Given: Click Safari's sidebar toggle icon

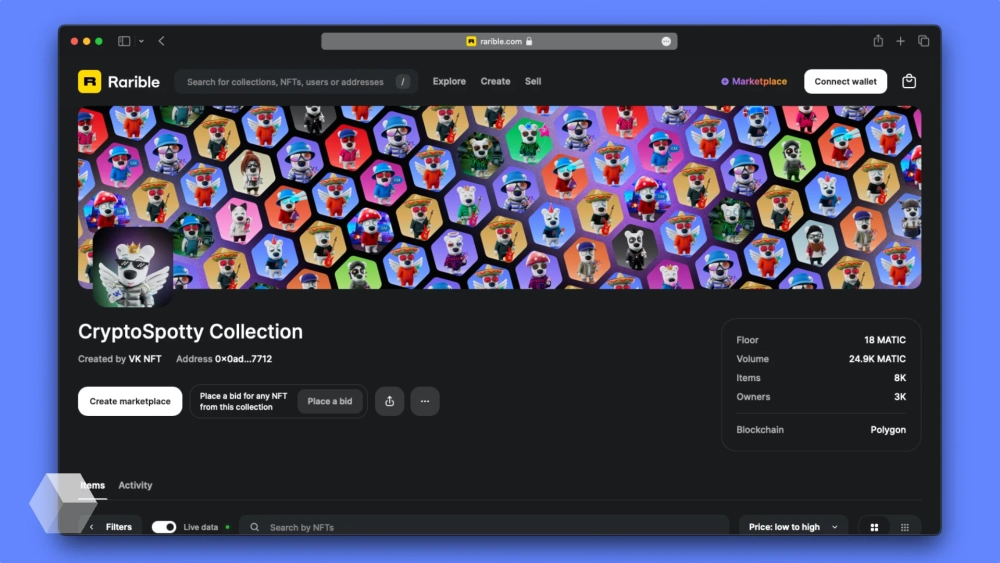Looking at the screenshot, I should coord(124,41).
